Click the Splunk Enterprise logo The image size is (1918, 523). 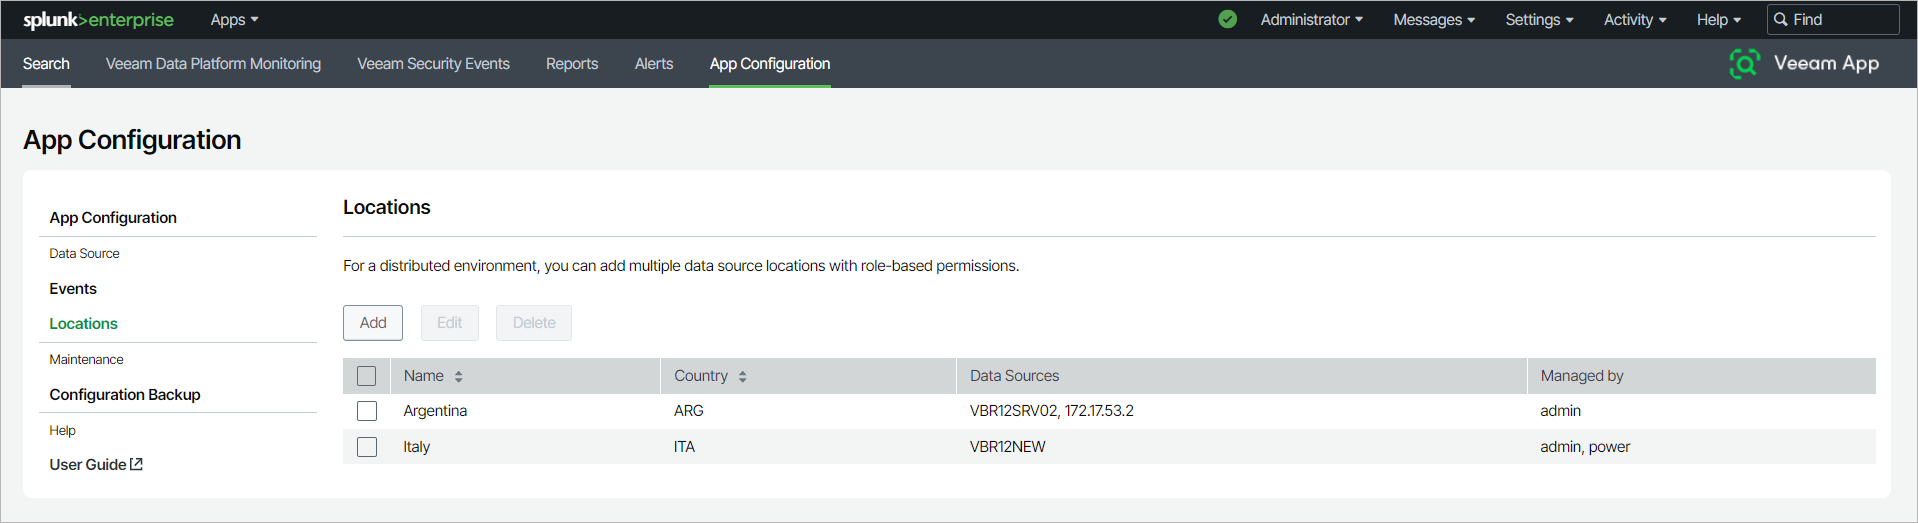coord(98,20)
